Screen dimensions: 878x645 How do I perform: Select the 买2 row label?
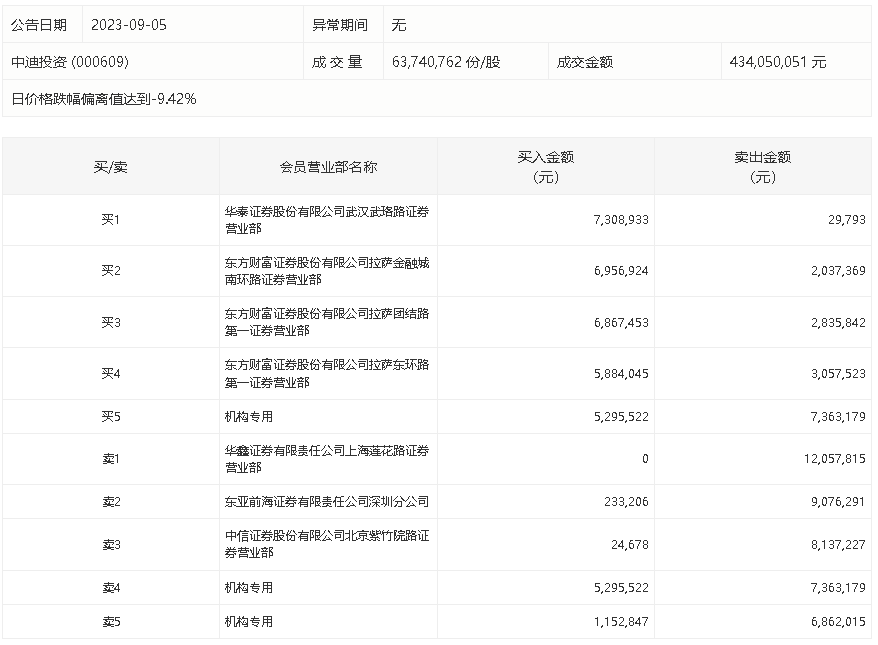(110, 270)
